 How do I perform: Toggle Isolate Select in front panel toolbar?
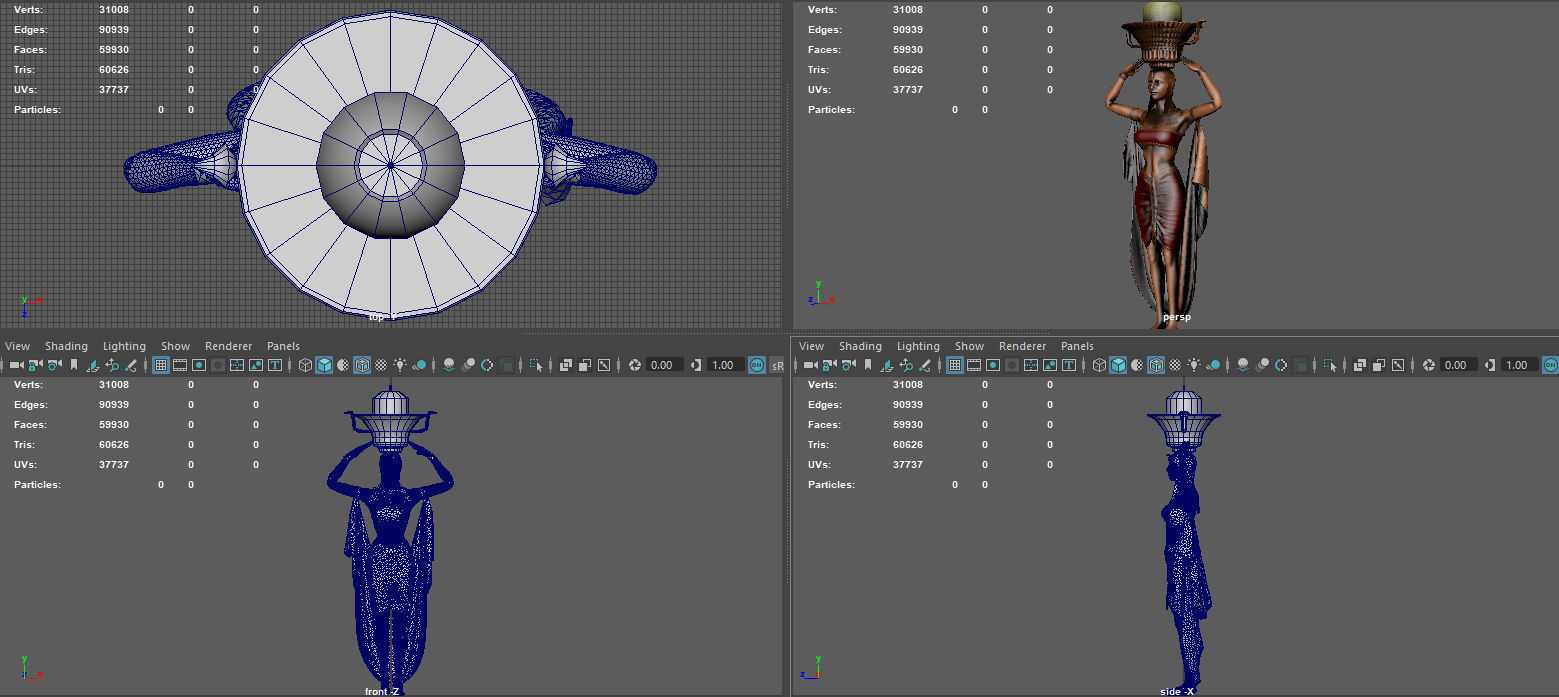[536, 365]
